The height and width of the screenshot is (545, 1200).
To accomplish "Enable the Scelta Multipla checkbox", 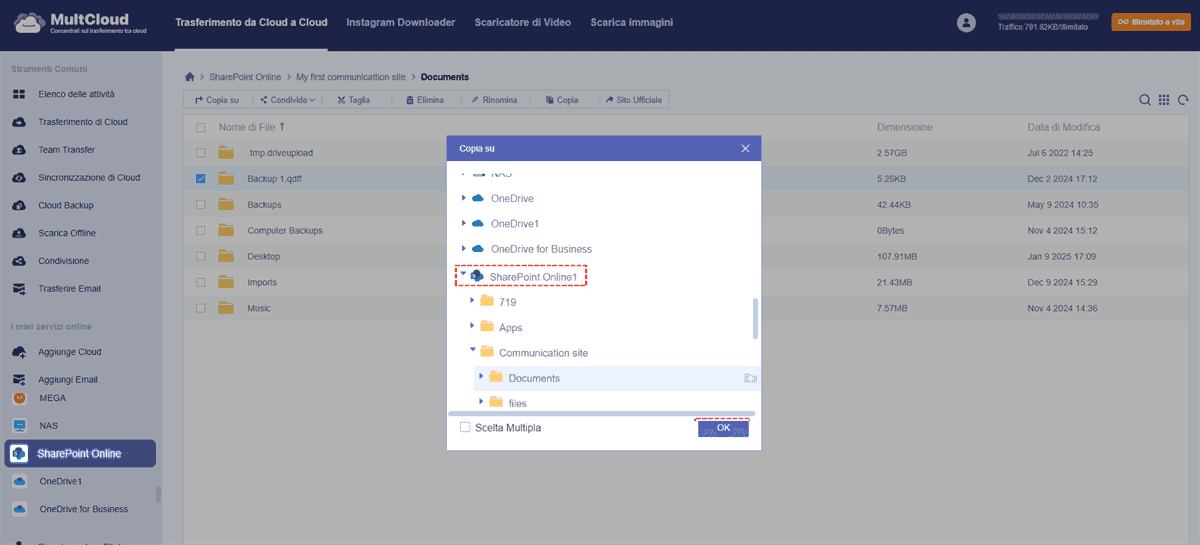I will 465,428.
